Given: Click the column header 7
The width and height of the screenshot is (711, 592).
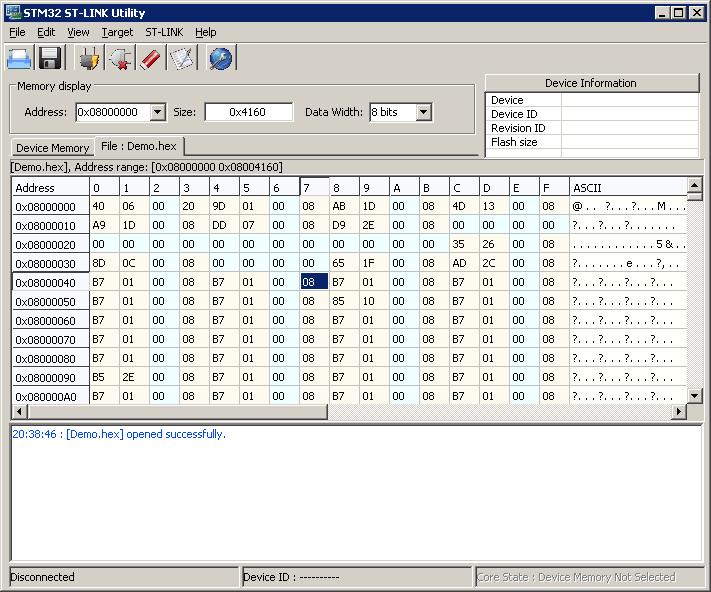Looking at the screenshot, I should [x=314, y=188].
